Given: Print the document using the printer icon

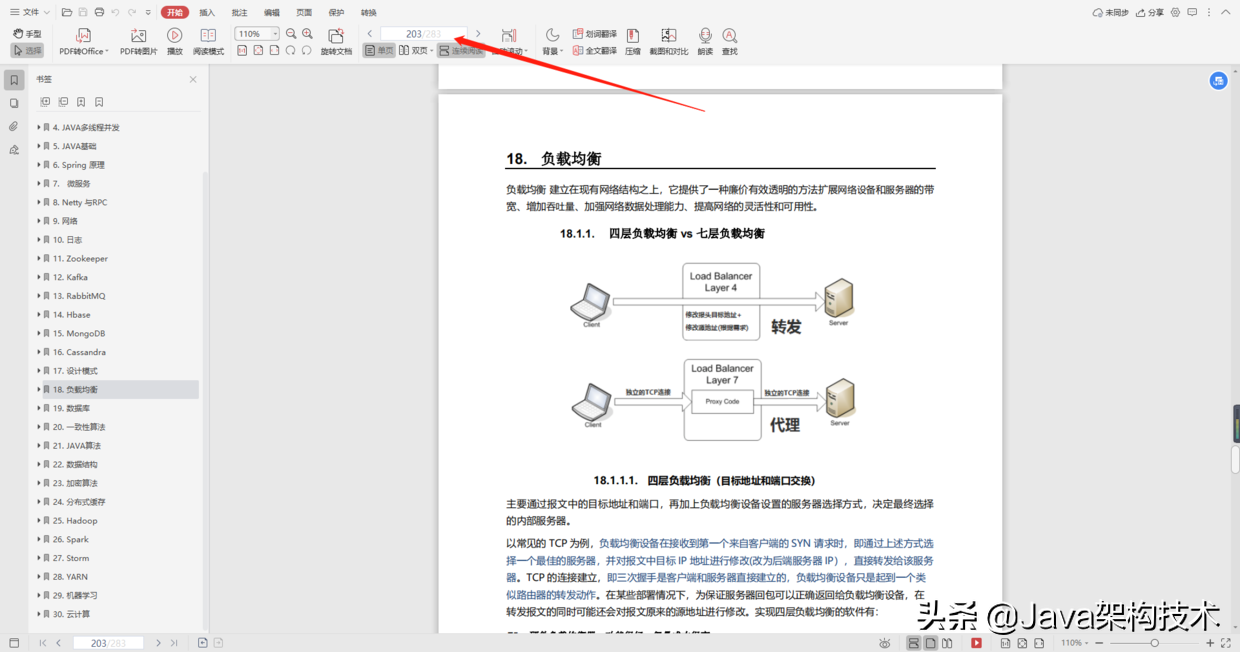Looking at the screenshot, I should click(x=99, y=12).
